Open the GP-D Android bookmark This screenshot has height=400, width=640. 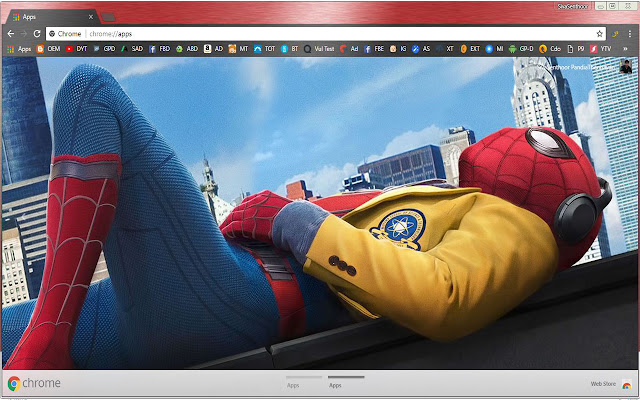(521, 49)
